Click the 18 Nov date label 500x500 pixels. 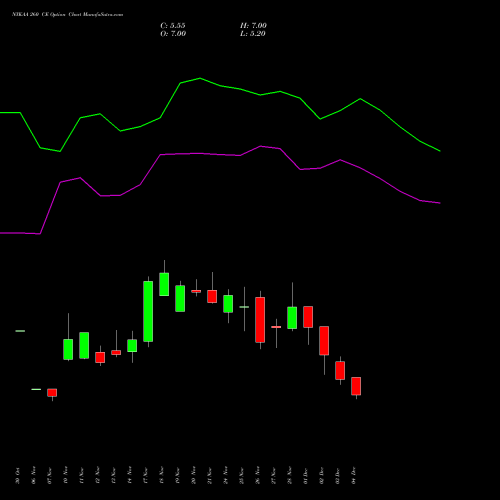[162, 476]
